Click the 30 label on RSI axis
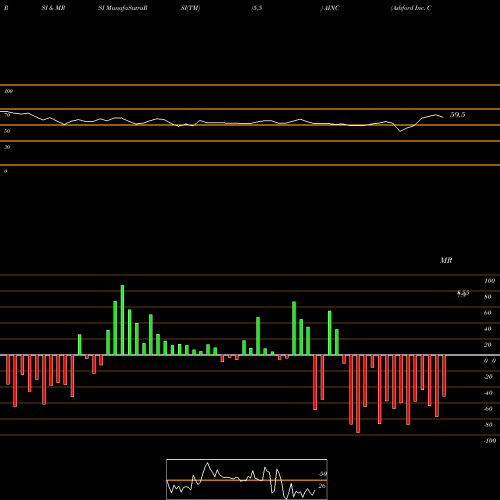 coord(7,147)
